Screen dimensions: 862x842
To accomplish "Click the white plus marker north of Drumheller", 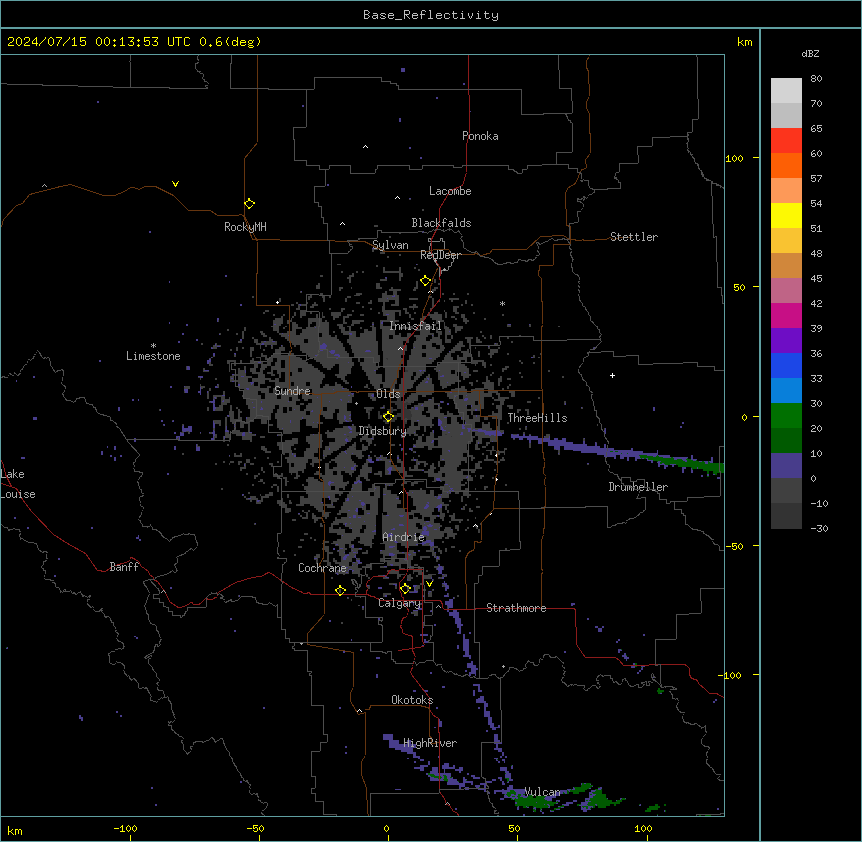I will pos(612,375).
